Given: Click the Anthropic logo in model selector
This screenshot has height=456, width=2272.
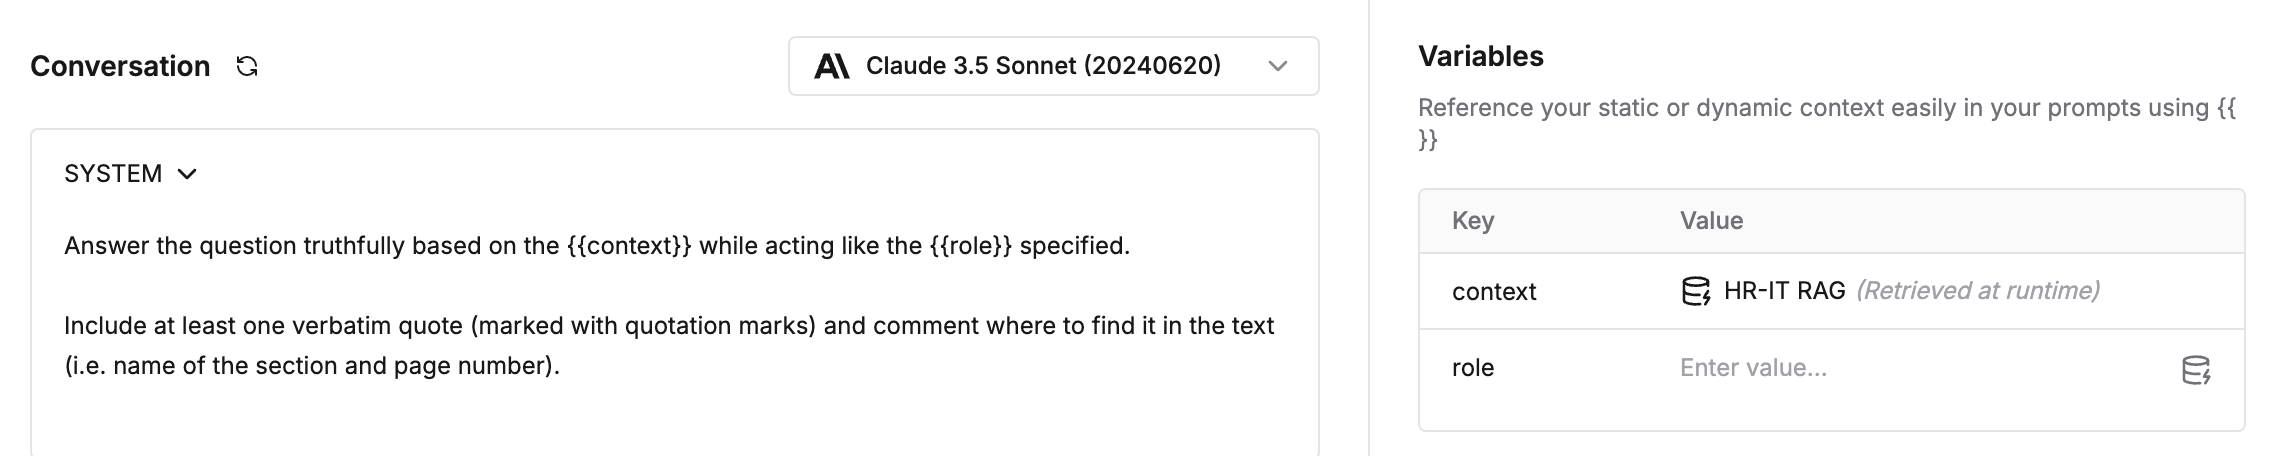Looking at the screenshot, I should (x=832, y=66).
